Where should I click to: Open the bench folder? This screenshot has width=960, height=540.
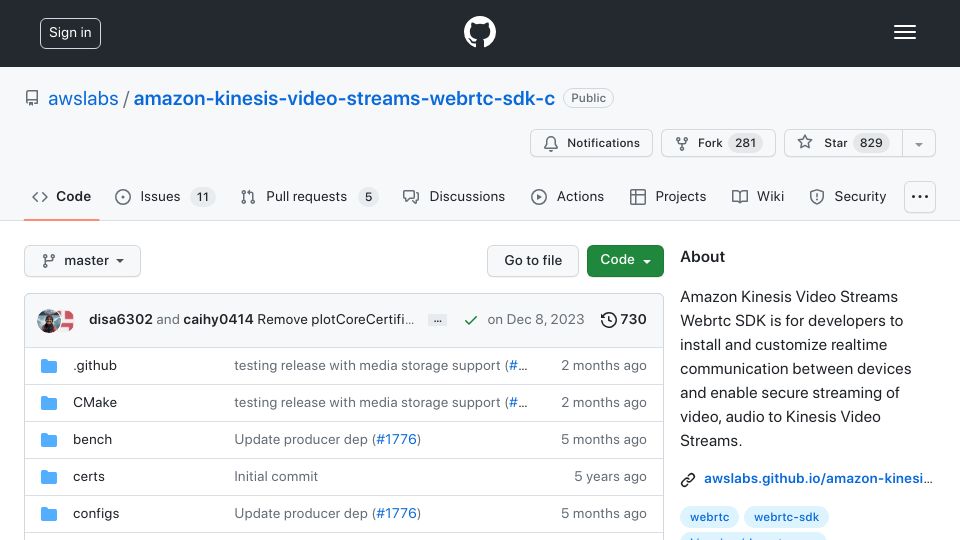[x=92, y=440]
